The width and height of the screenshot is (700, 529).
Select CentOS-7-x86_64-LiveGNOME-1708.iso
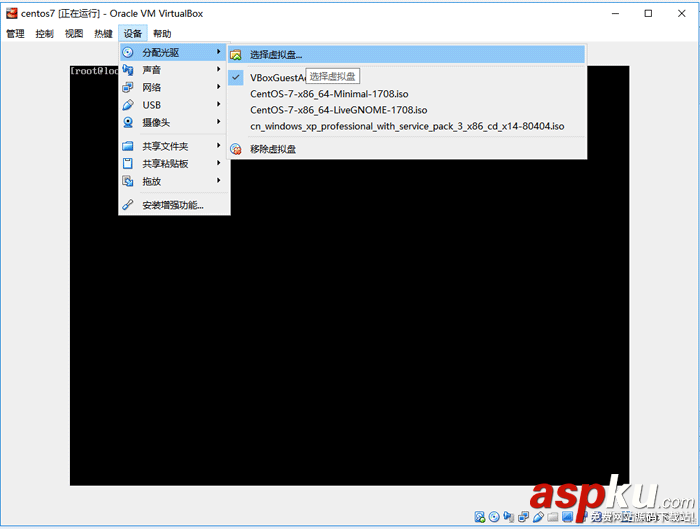407,110
